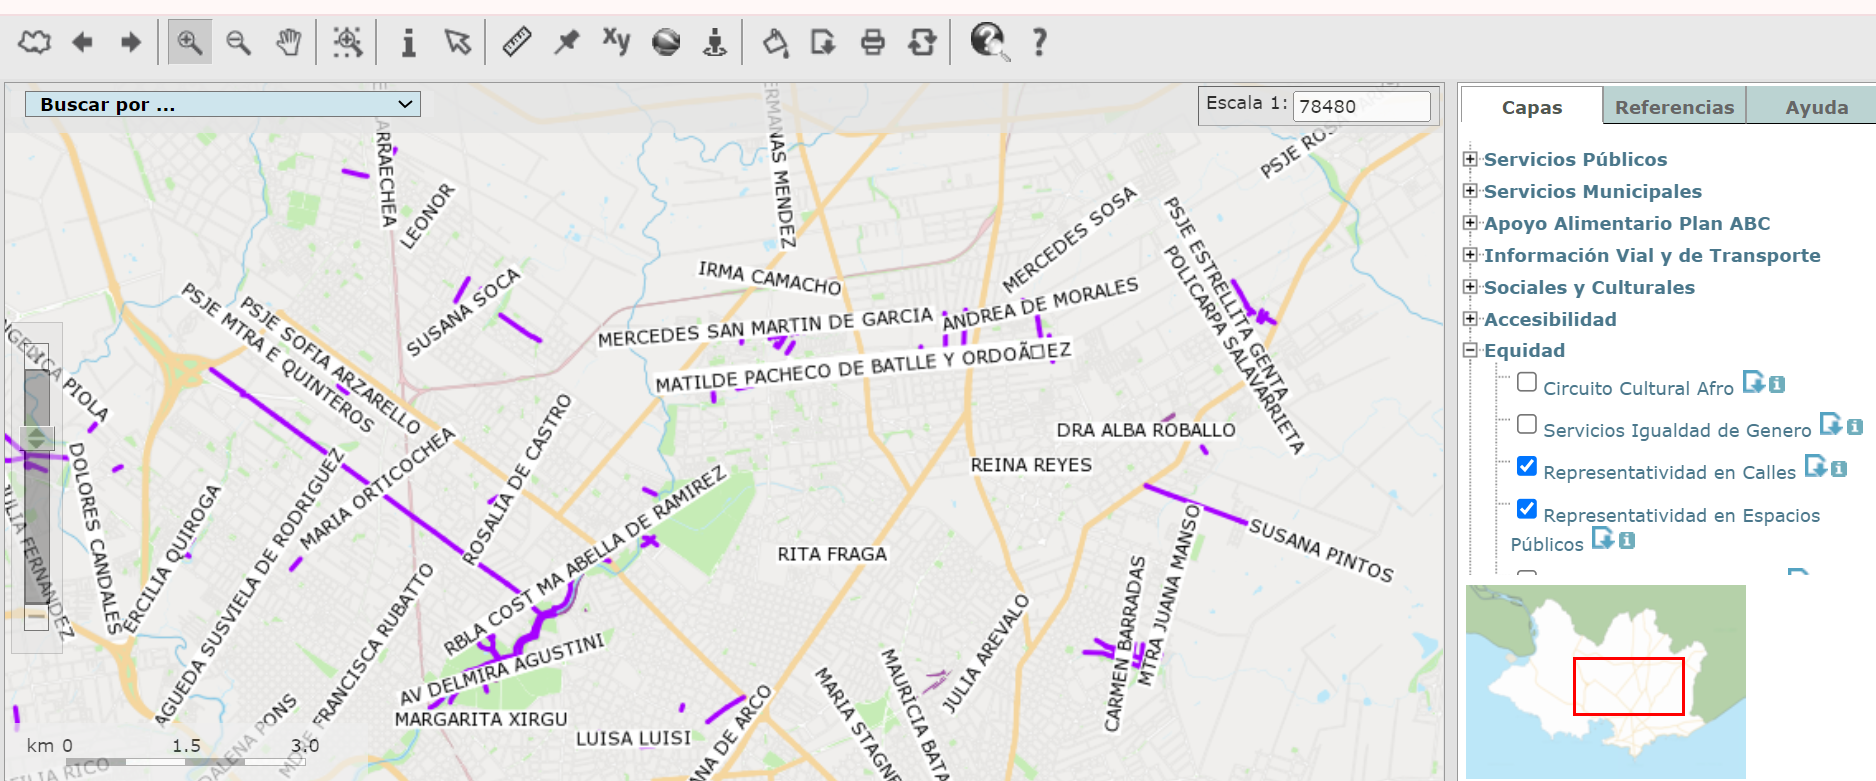
Task: Expand Servicios Públicos tree node
Action: coord(1470,159)
